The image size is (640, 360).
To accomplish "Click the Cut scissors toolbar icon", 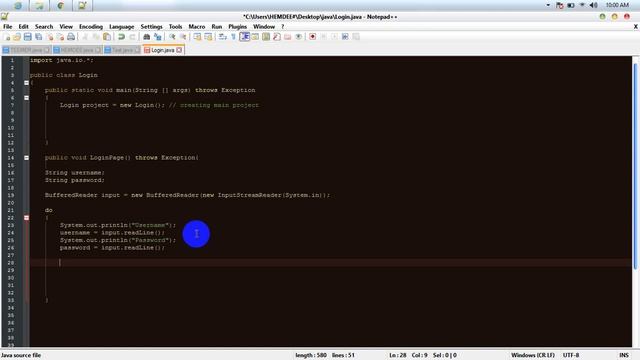I will pyautogui.click(x=85, y=37).
